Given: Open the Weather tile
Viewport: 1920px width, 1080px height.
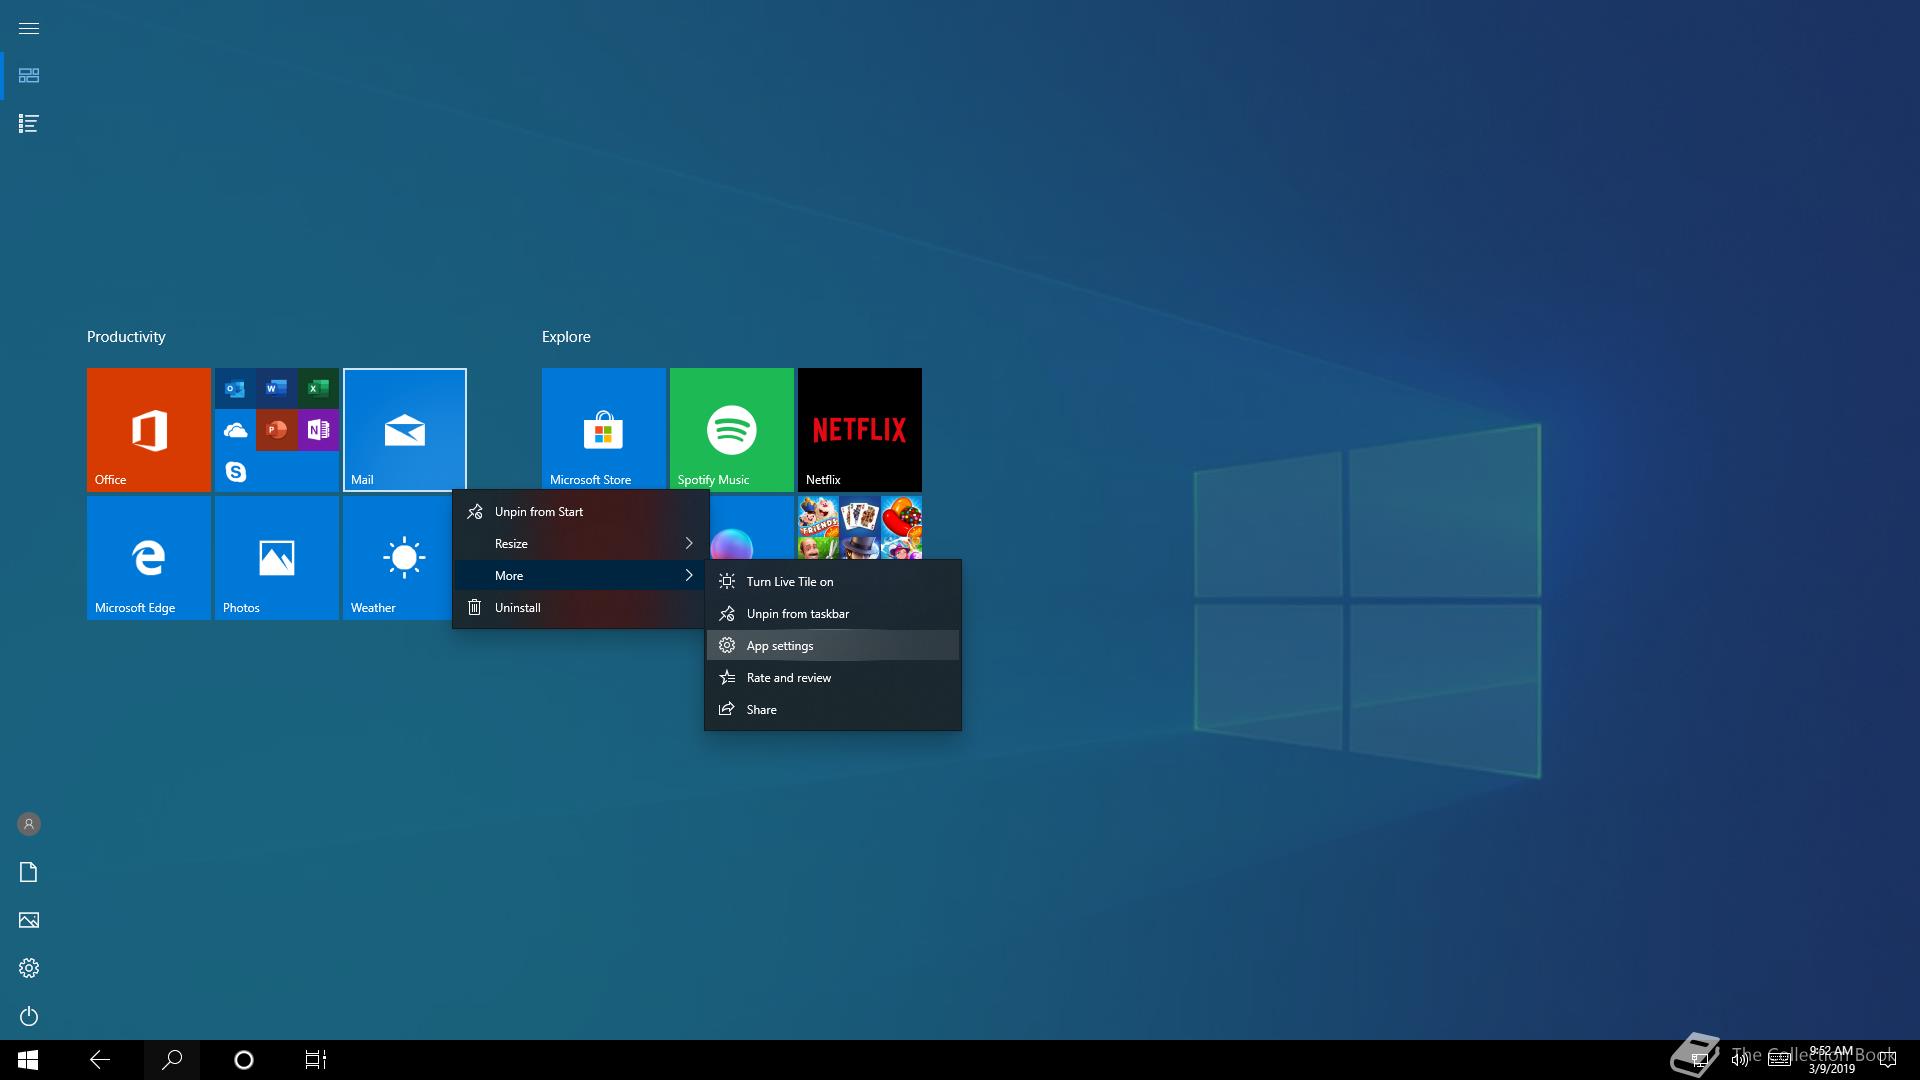Looking at the screenshot, I should 397,558.
